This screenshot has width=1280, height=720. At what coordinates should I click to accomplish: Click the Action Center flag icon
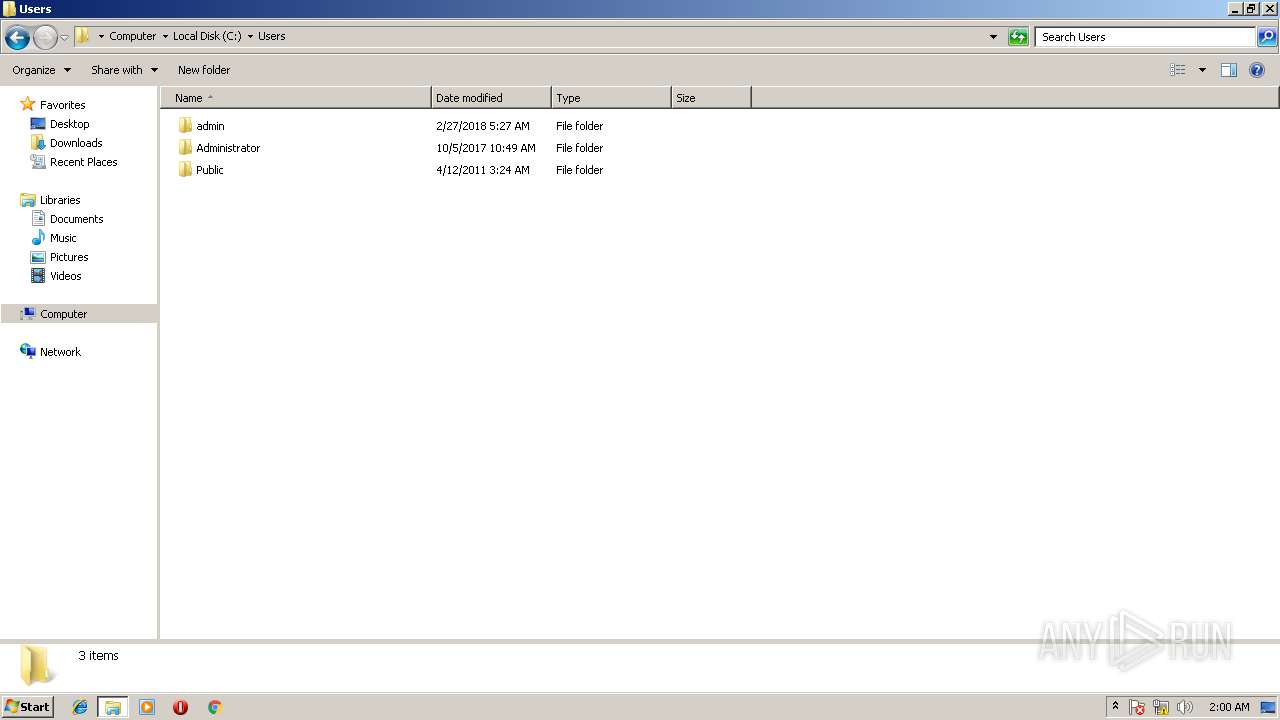coord(1137,707)
